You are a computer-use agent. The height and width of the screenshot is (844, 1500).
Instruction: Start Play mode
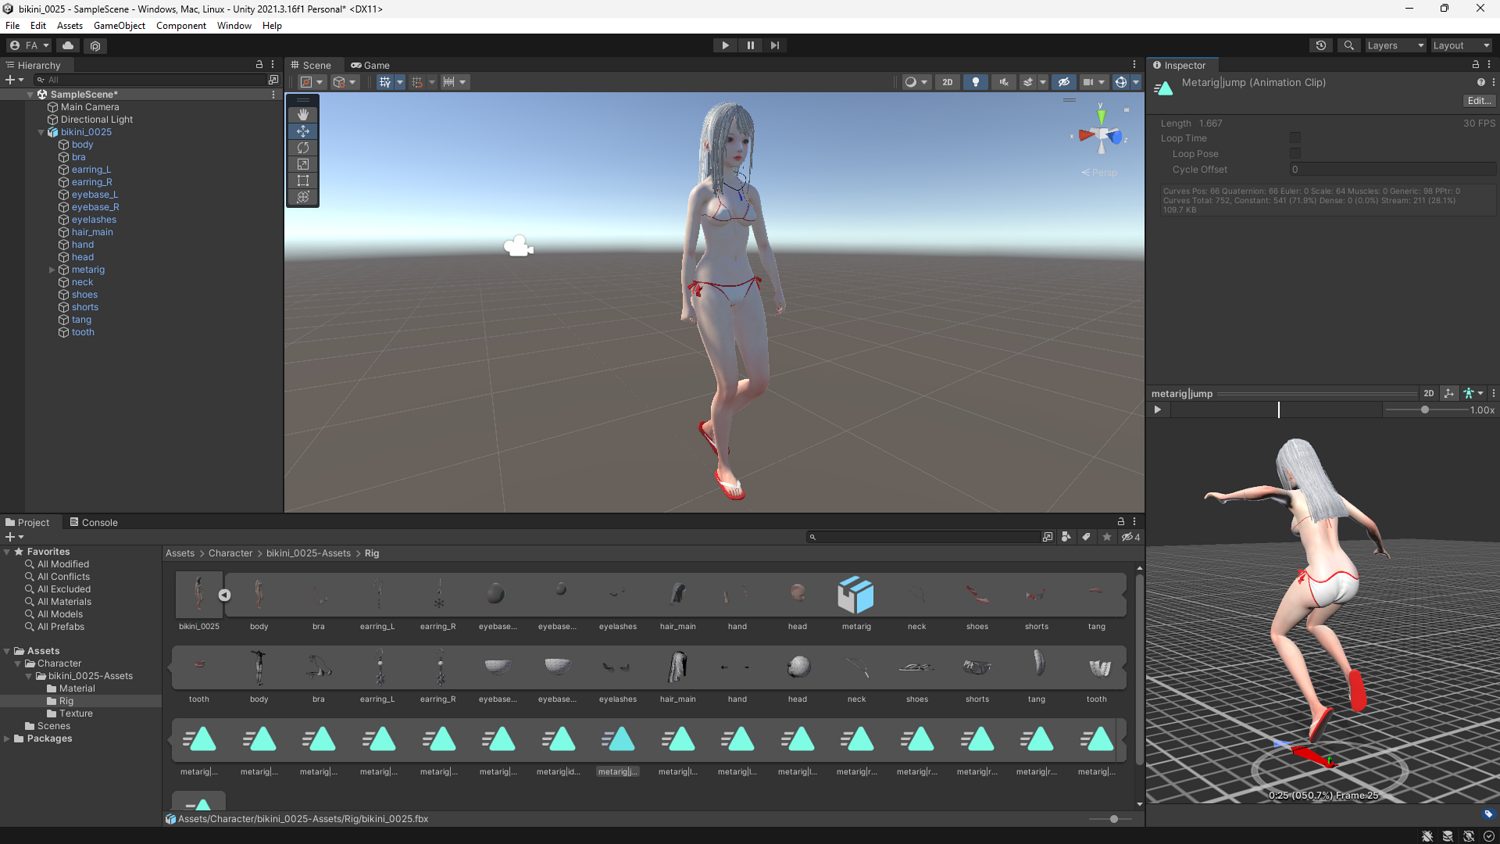pyautogui.click(x=725, y=45)
